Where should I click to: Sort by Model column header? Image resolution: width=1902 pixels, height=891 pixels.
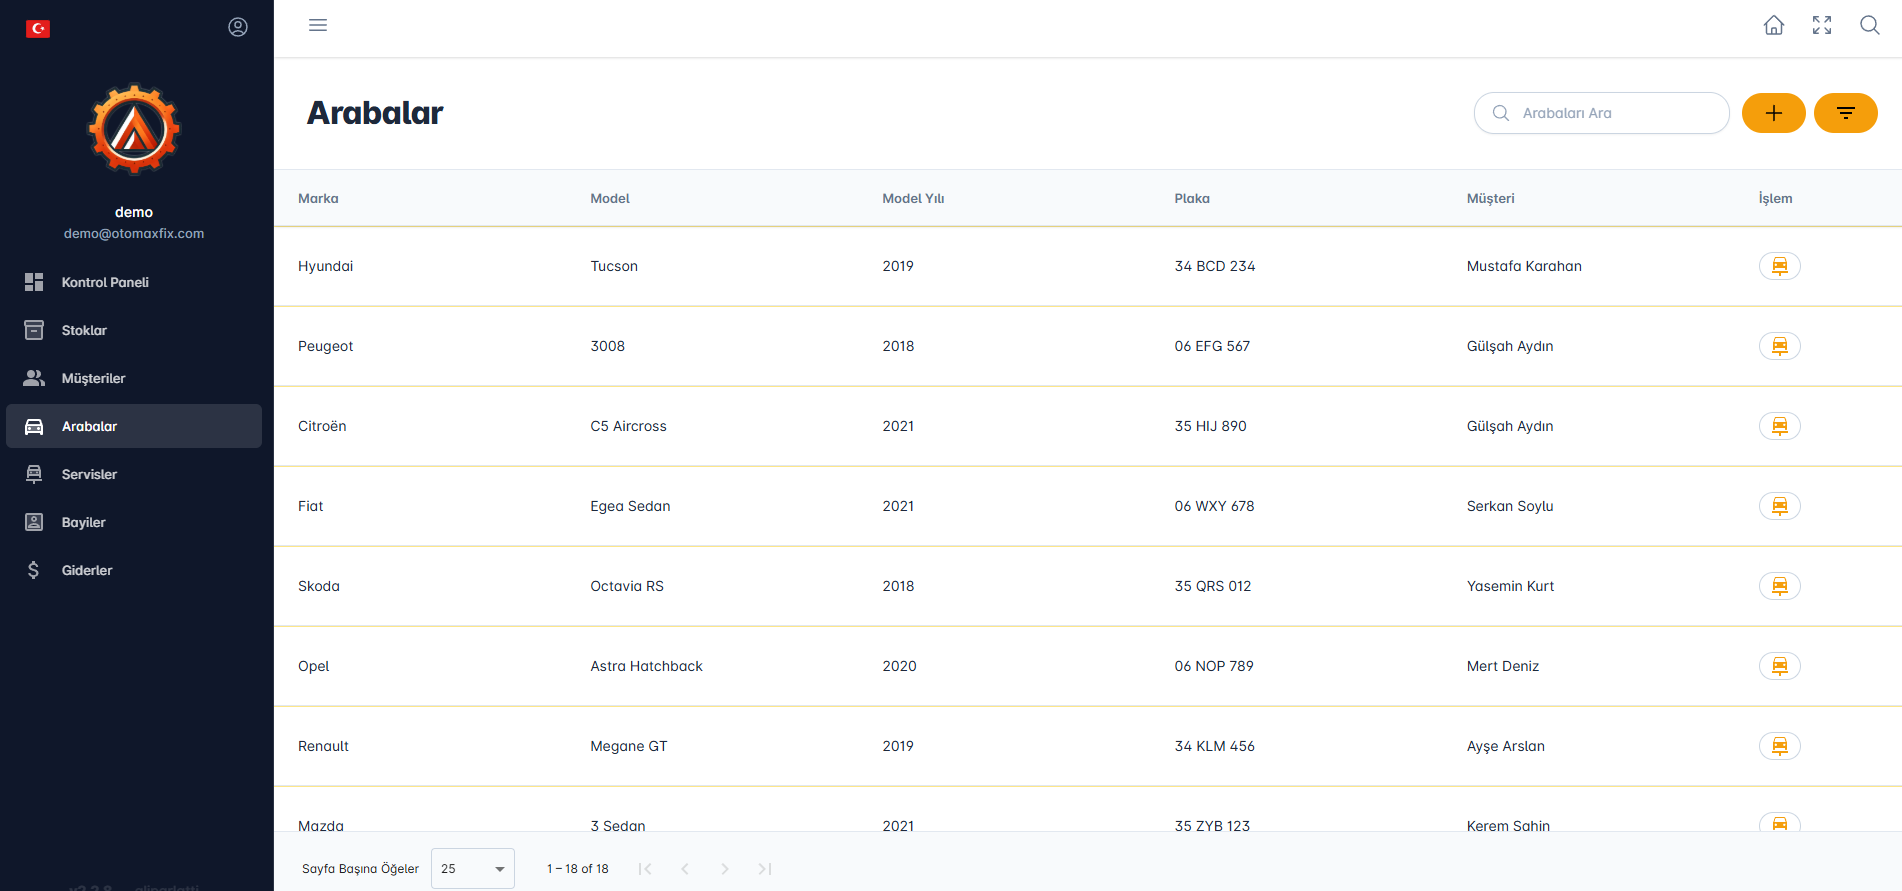pyautogui.click(x=610, y=198)
